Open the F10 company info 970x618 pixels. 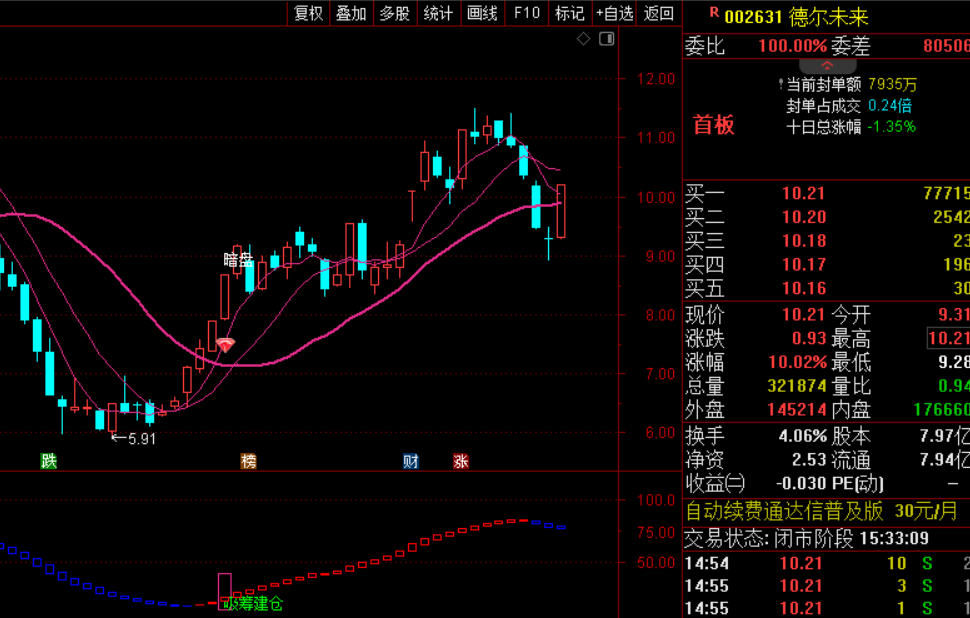coord(526,13)
